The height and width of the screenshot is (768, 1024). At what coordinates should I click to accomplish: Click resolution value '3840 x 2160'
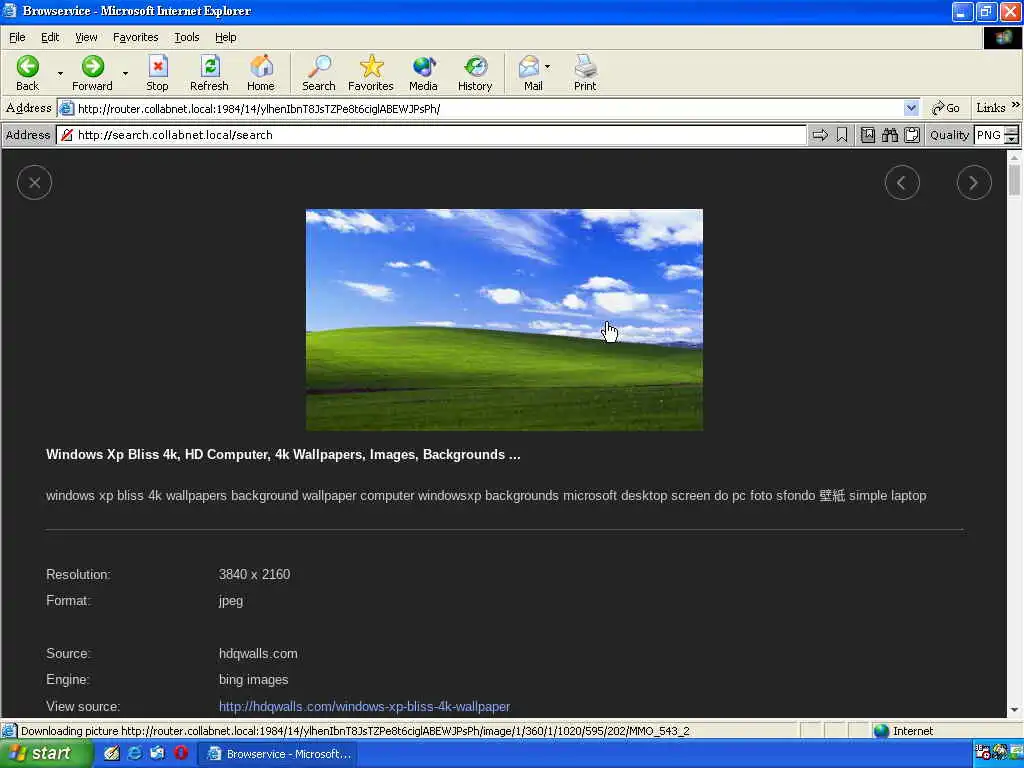[x=254, y=575]
